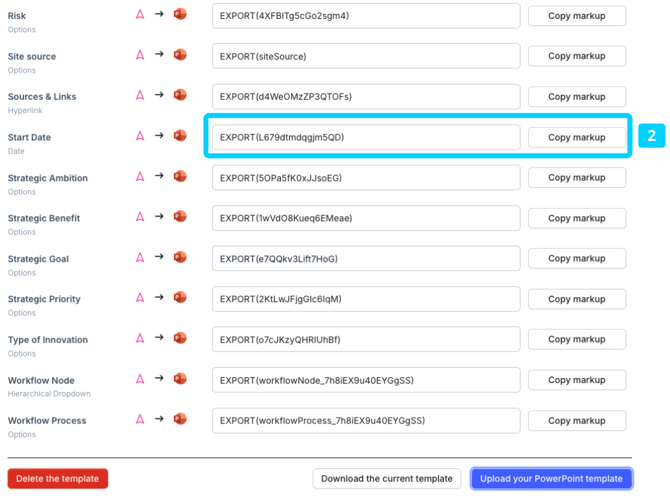670x498 pixels.
Task: Click the Type of Innovation label
Action: pos(48,340)
